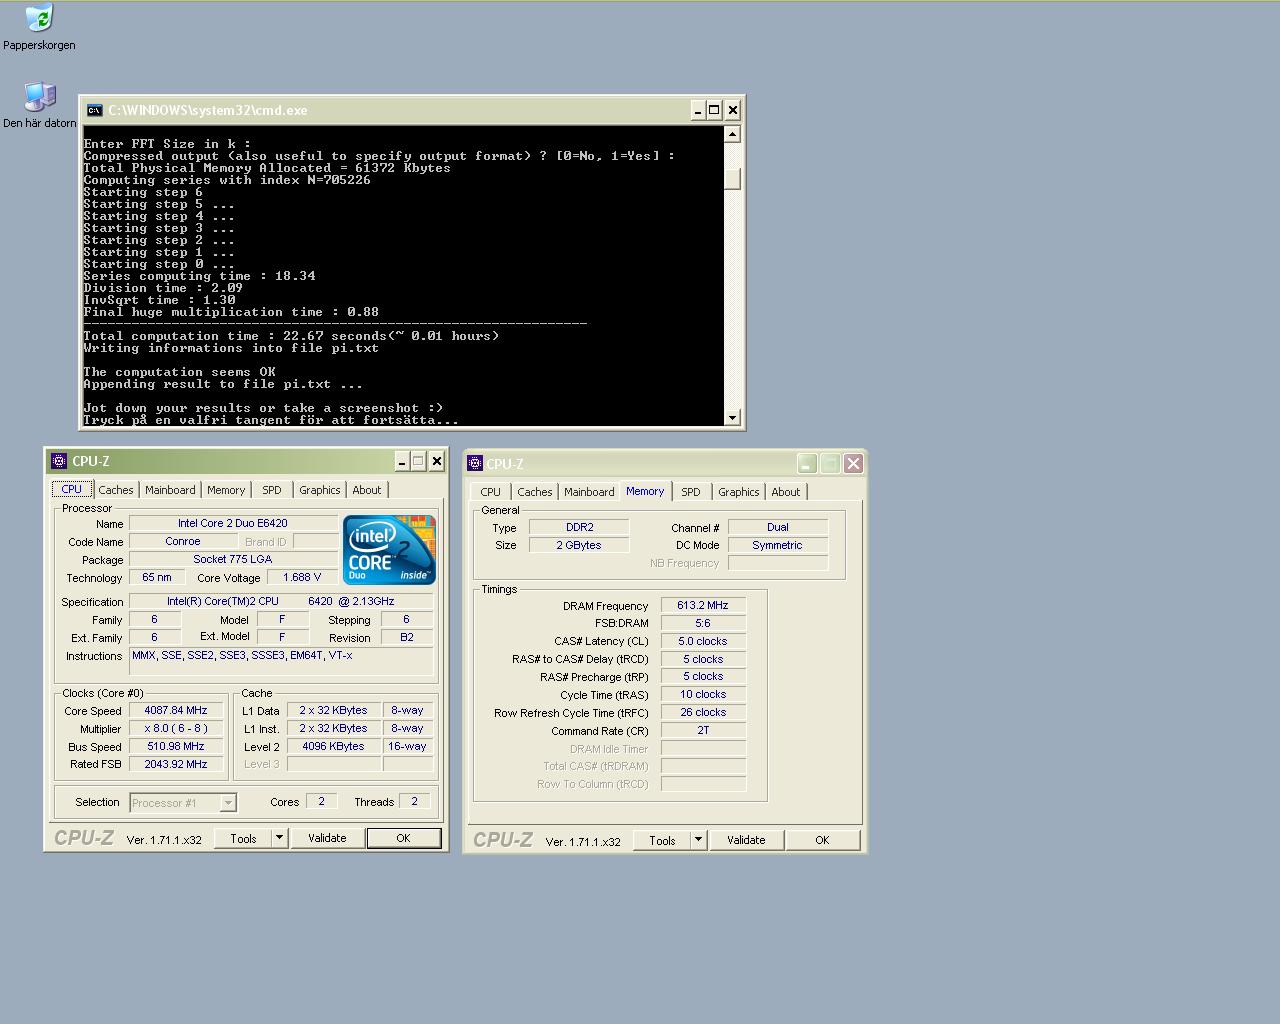Click the Row Refresh Cycle Time 26 clocks
The height and width of the screenshot is (1024, 1280).
pos(703,712)
